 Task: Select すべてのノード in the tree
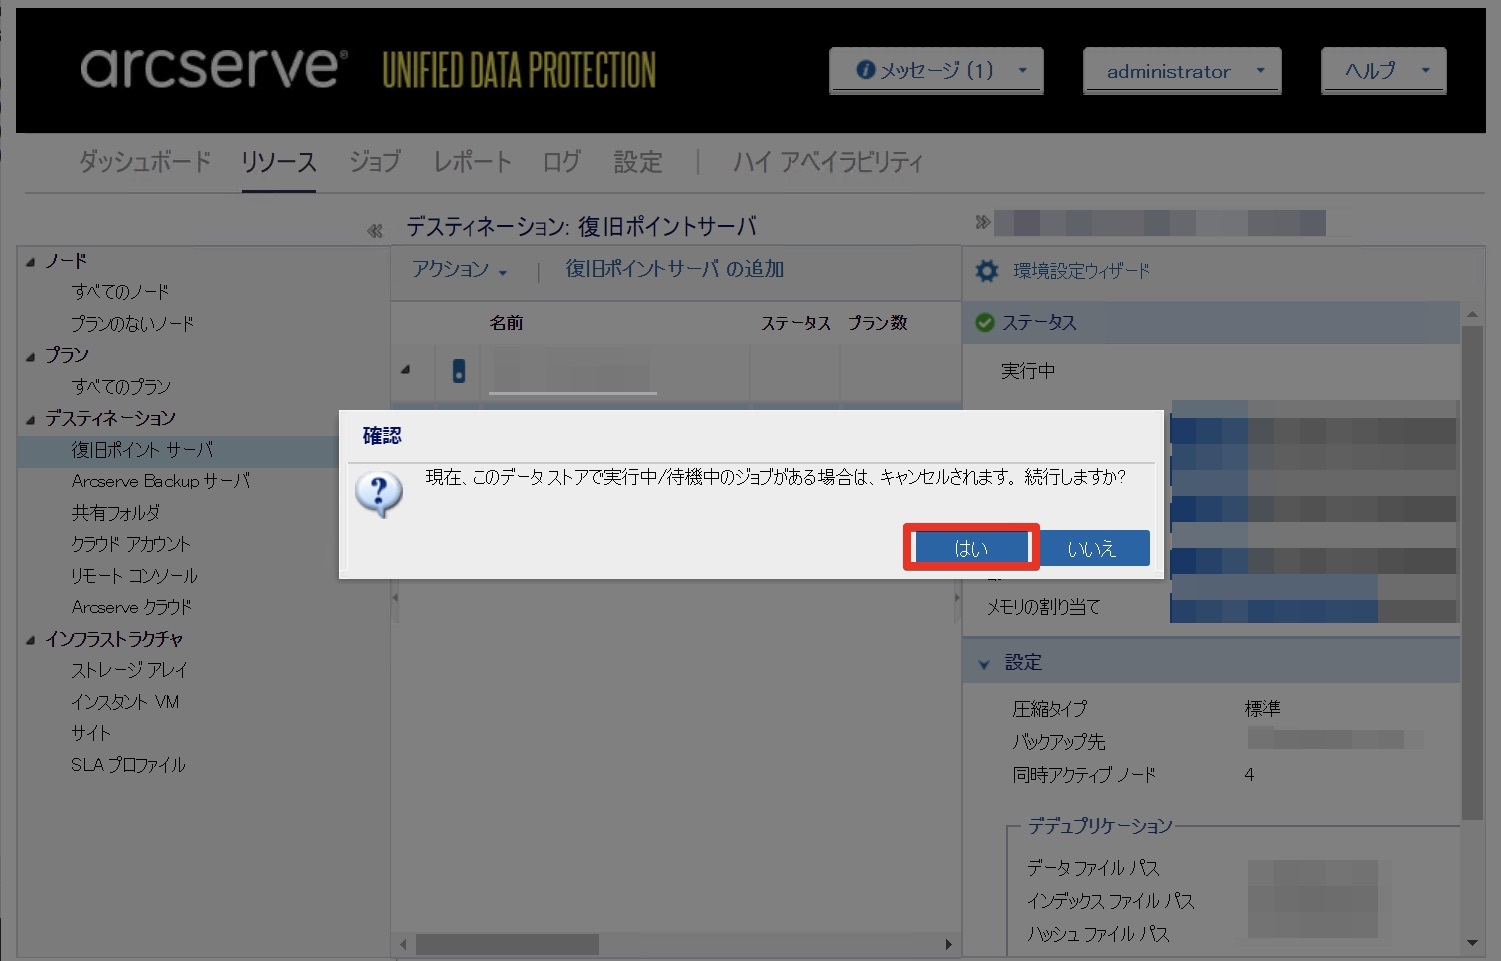[x=120, y=292]
